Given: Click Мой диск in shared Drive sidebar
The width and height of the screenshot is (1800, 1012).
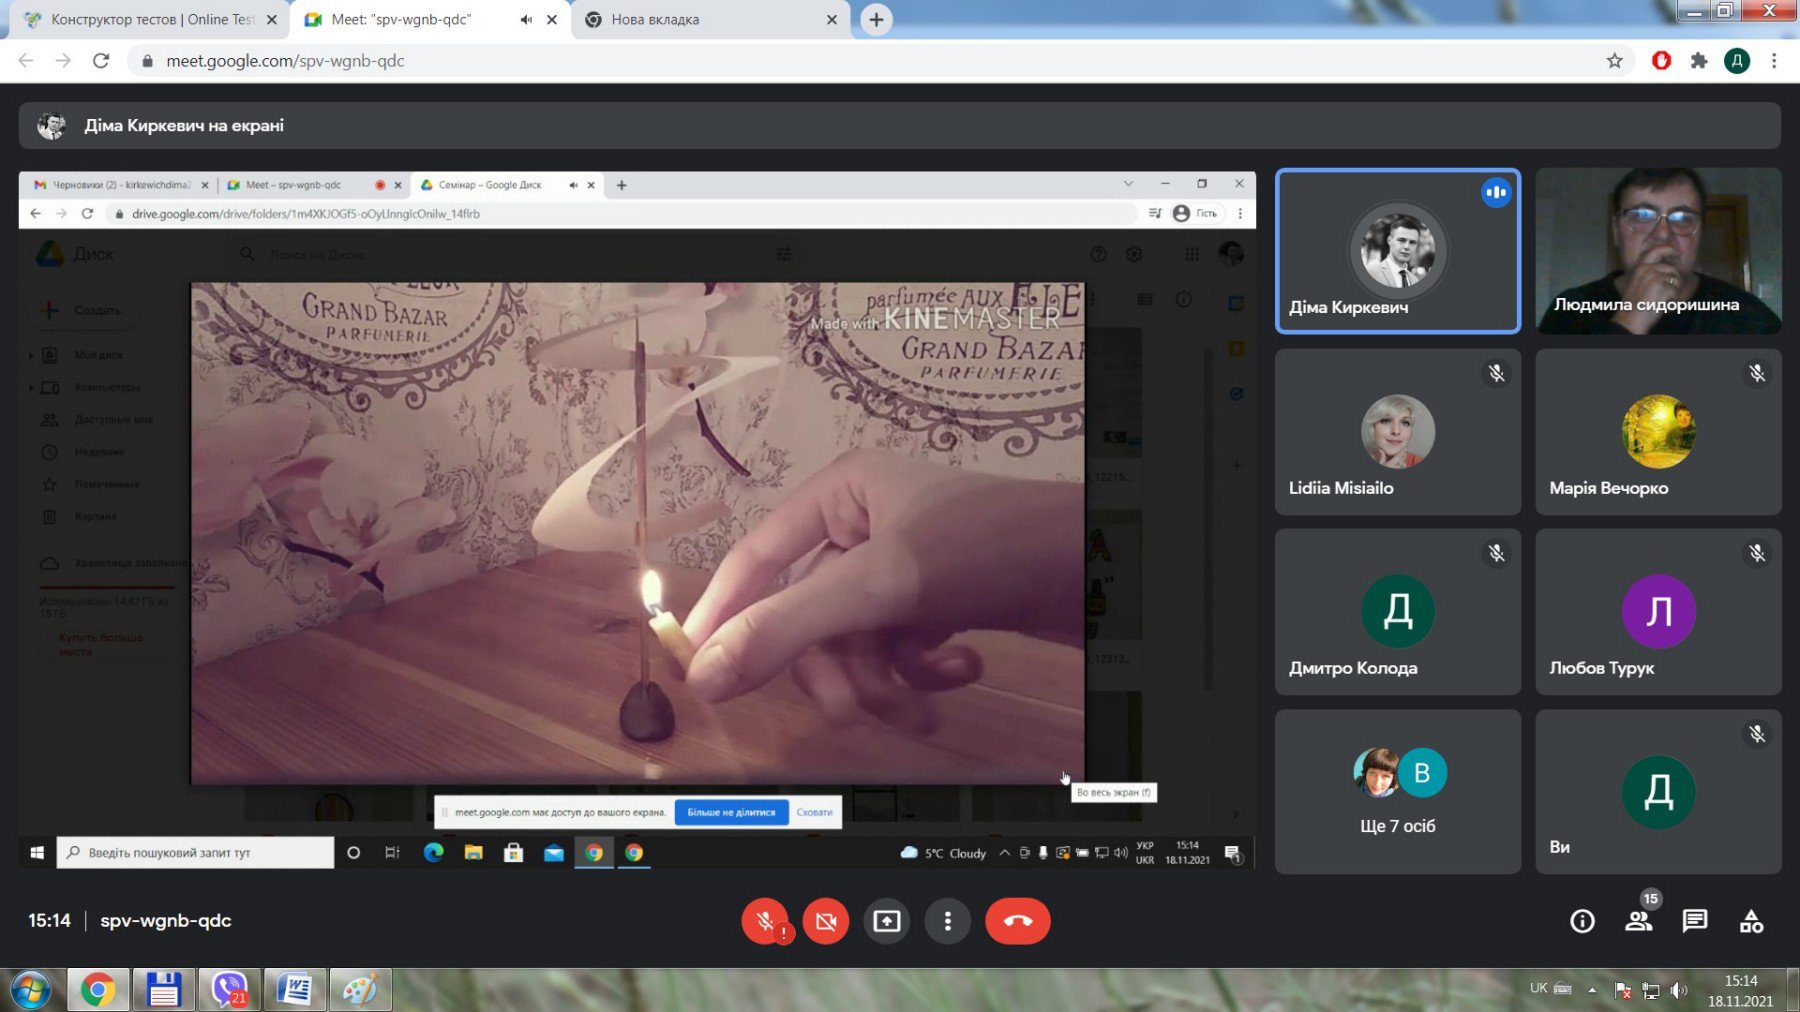Looking at the screenshot, I should tap(98, 355).
